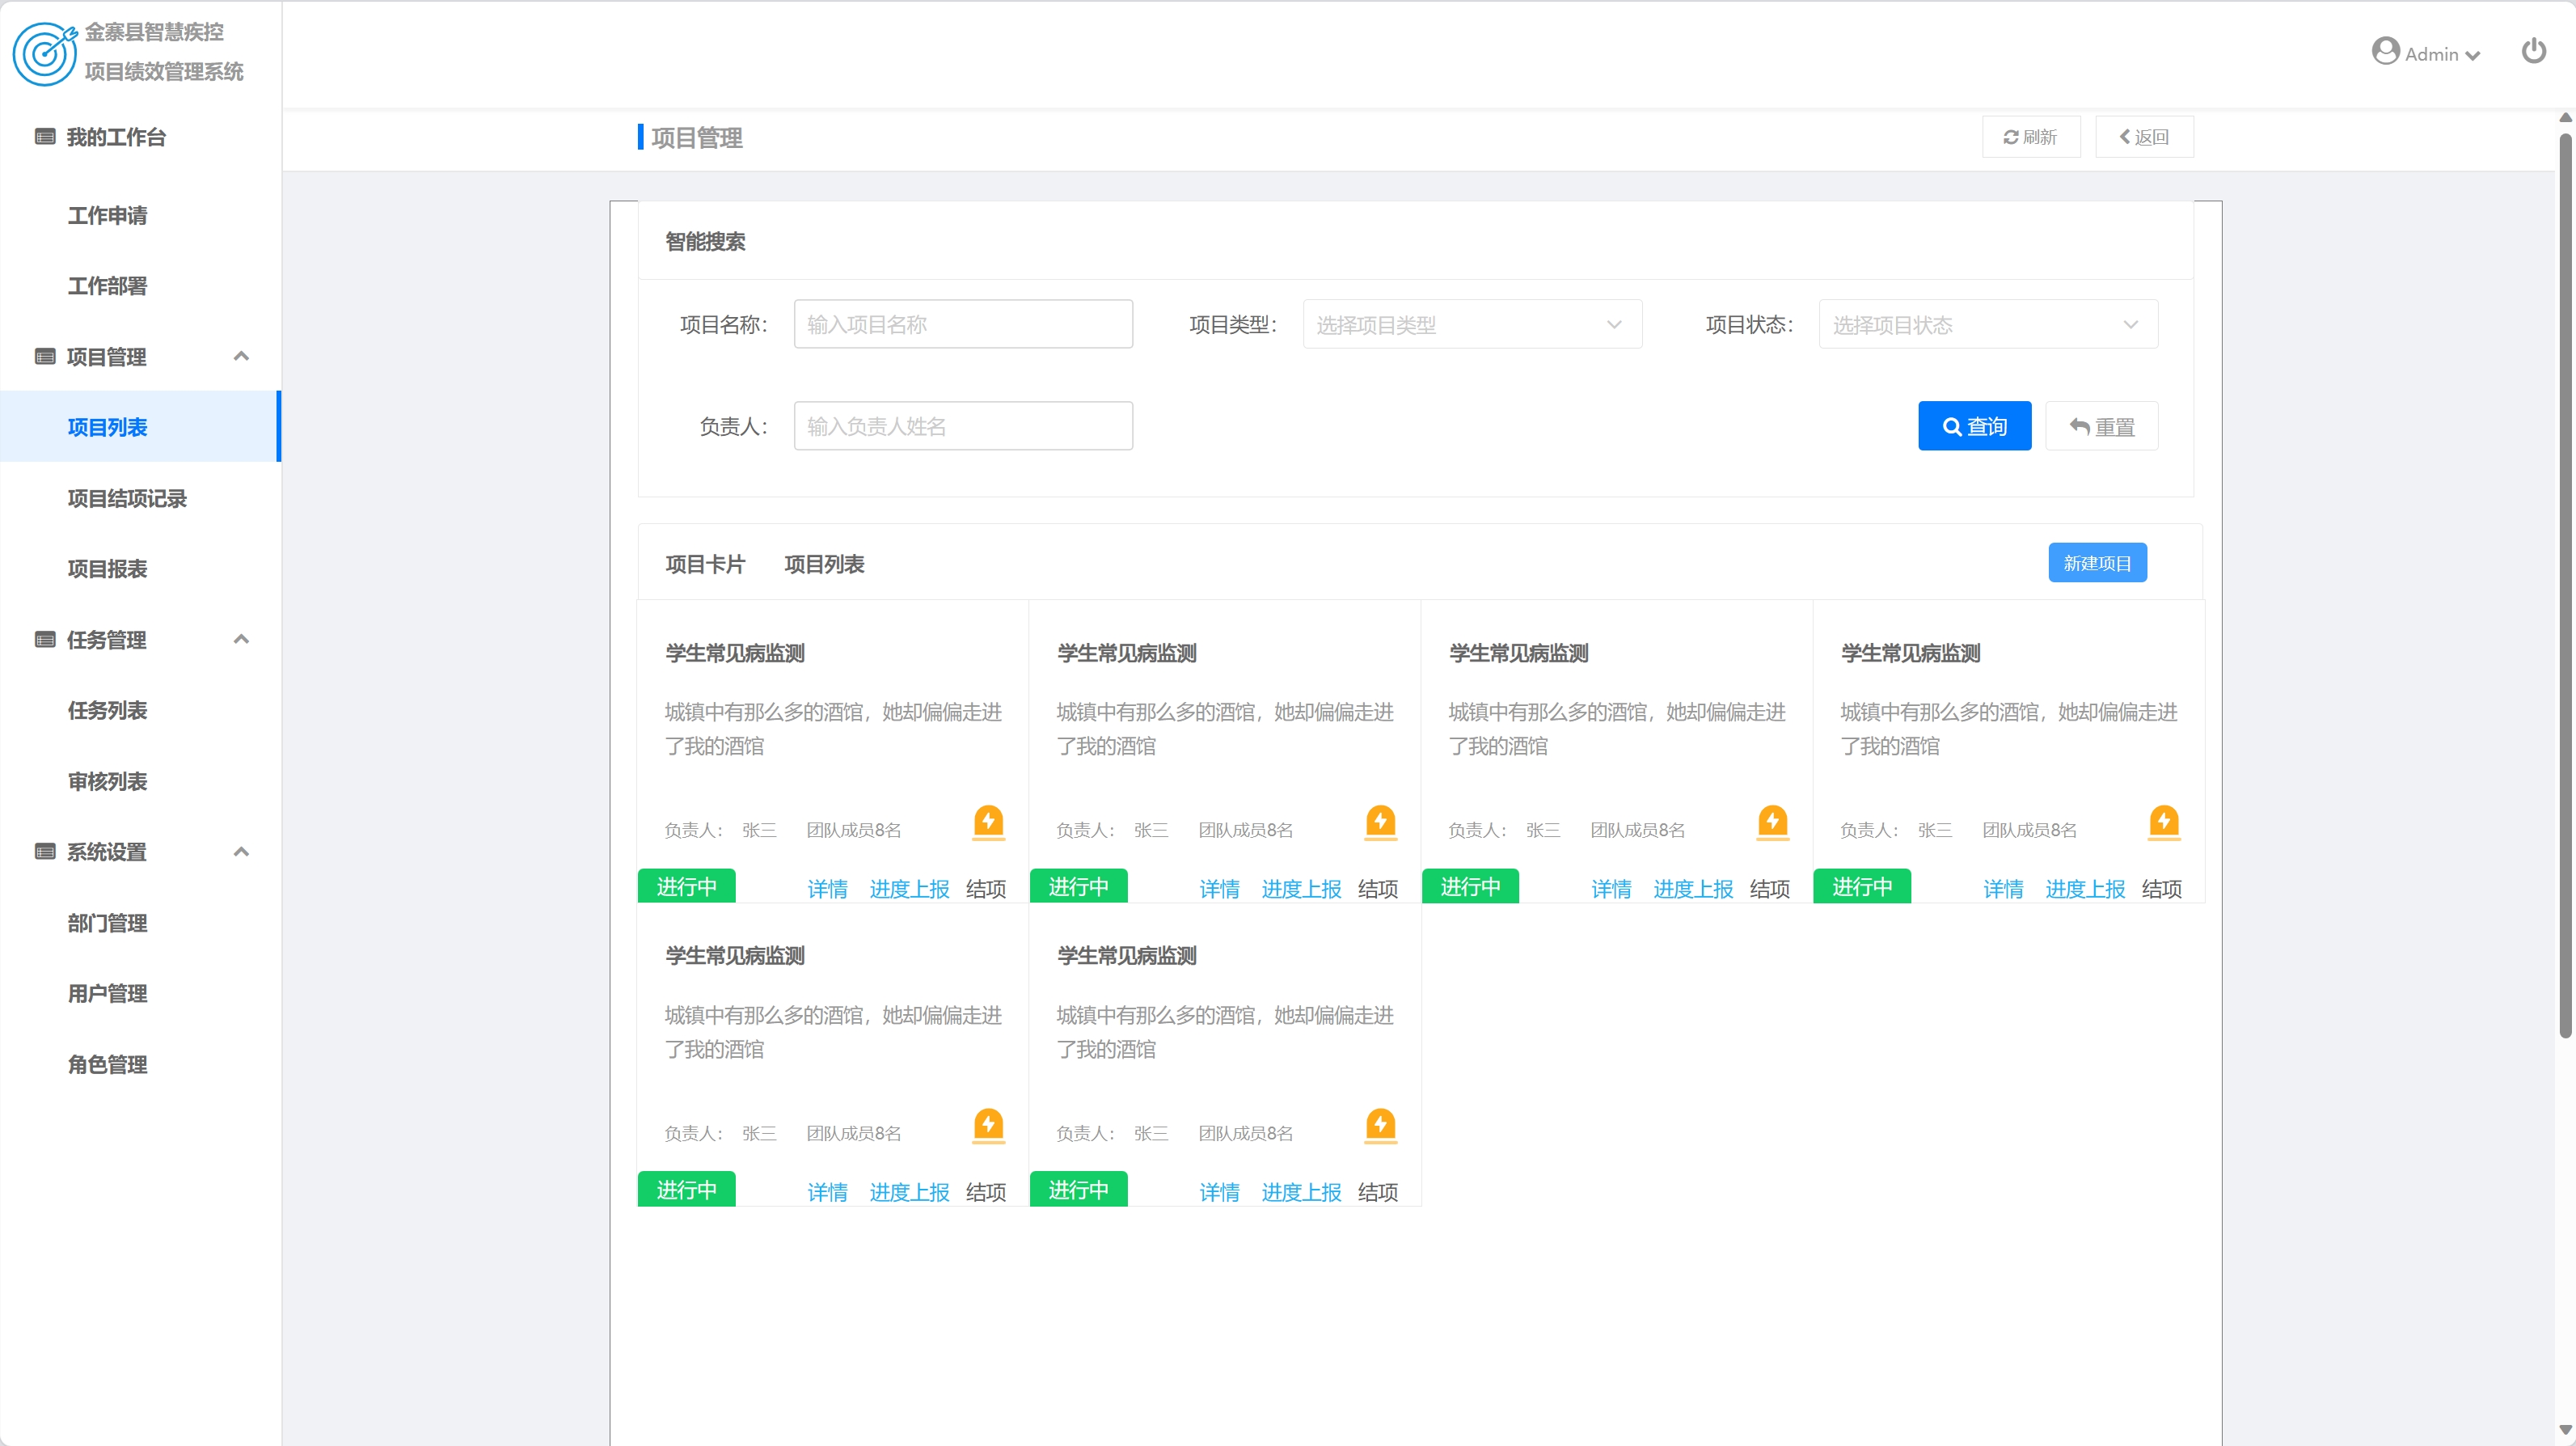This screenshot has width=2576, height=1446.
Task: Click the power logout icon
Action: (x=2533, y=51)
